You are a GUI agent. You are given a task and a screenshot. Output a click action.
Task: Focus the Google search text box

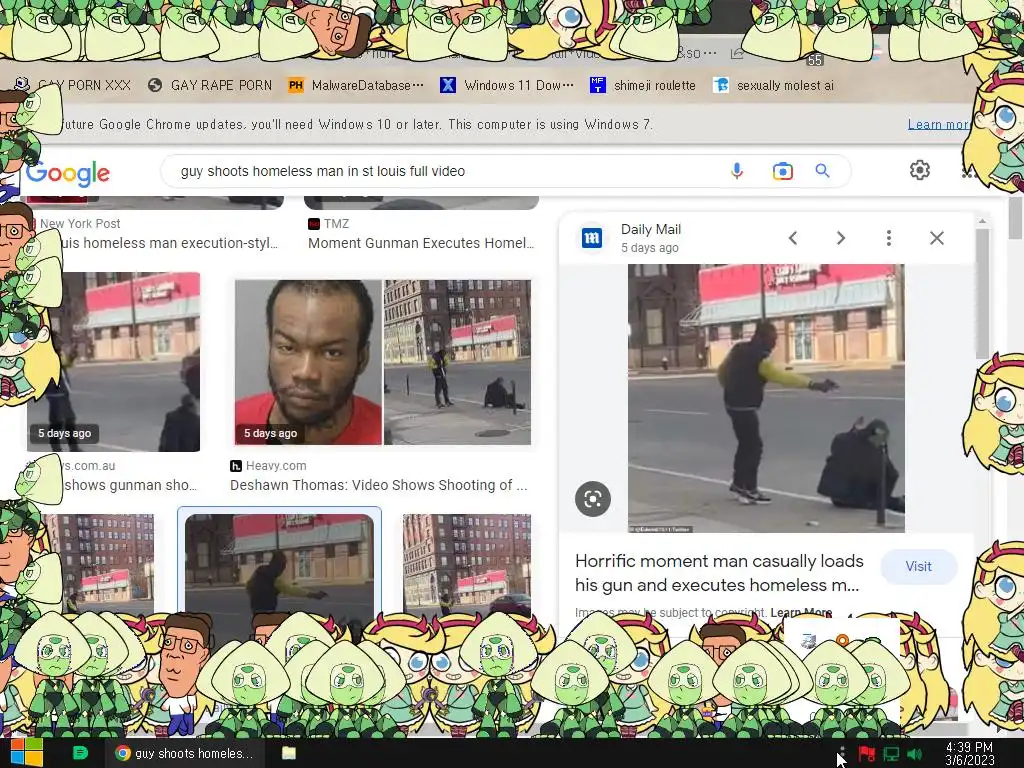[x=451, y=171]
